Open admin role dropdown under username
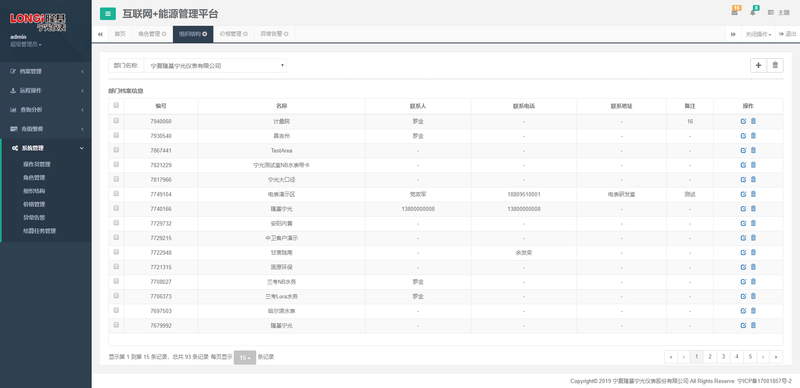The image size is (800, 388). click(26, 44)
